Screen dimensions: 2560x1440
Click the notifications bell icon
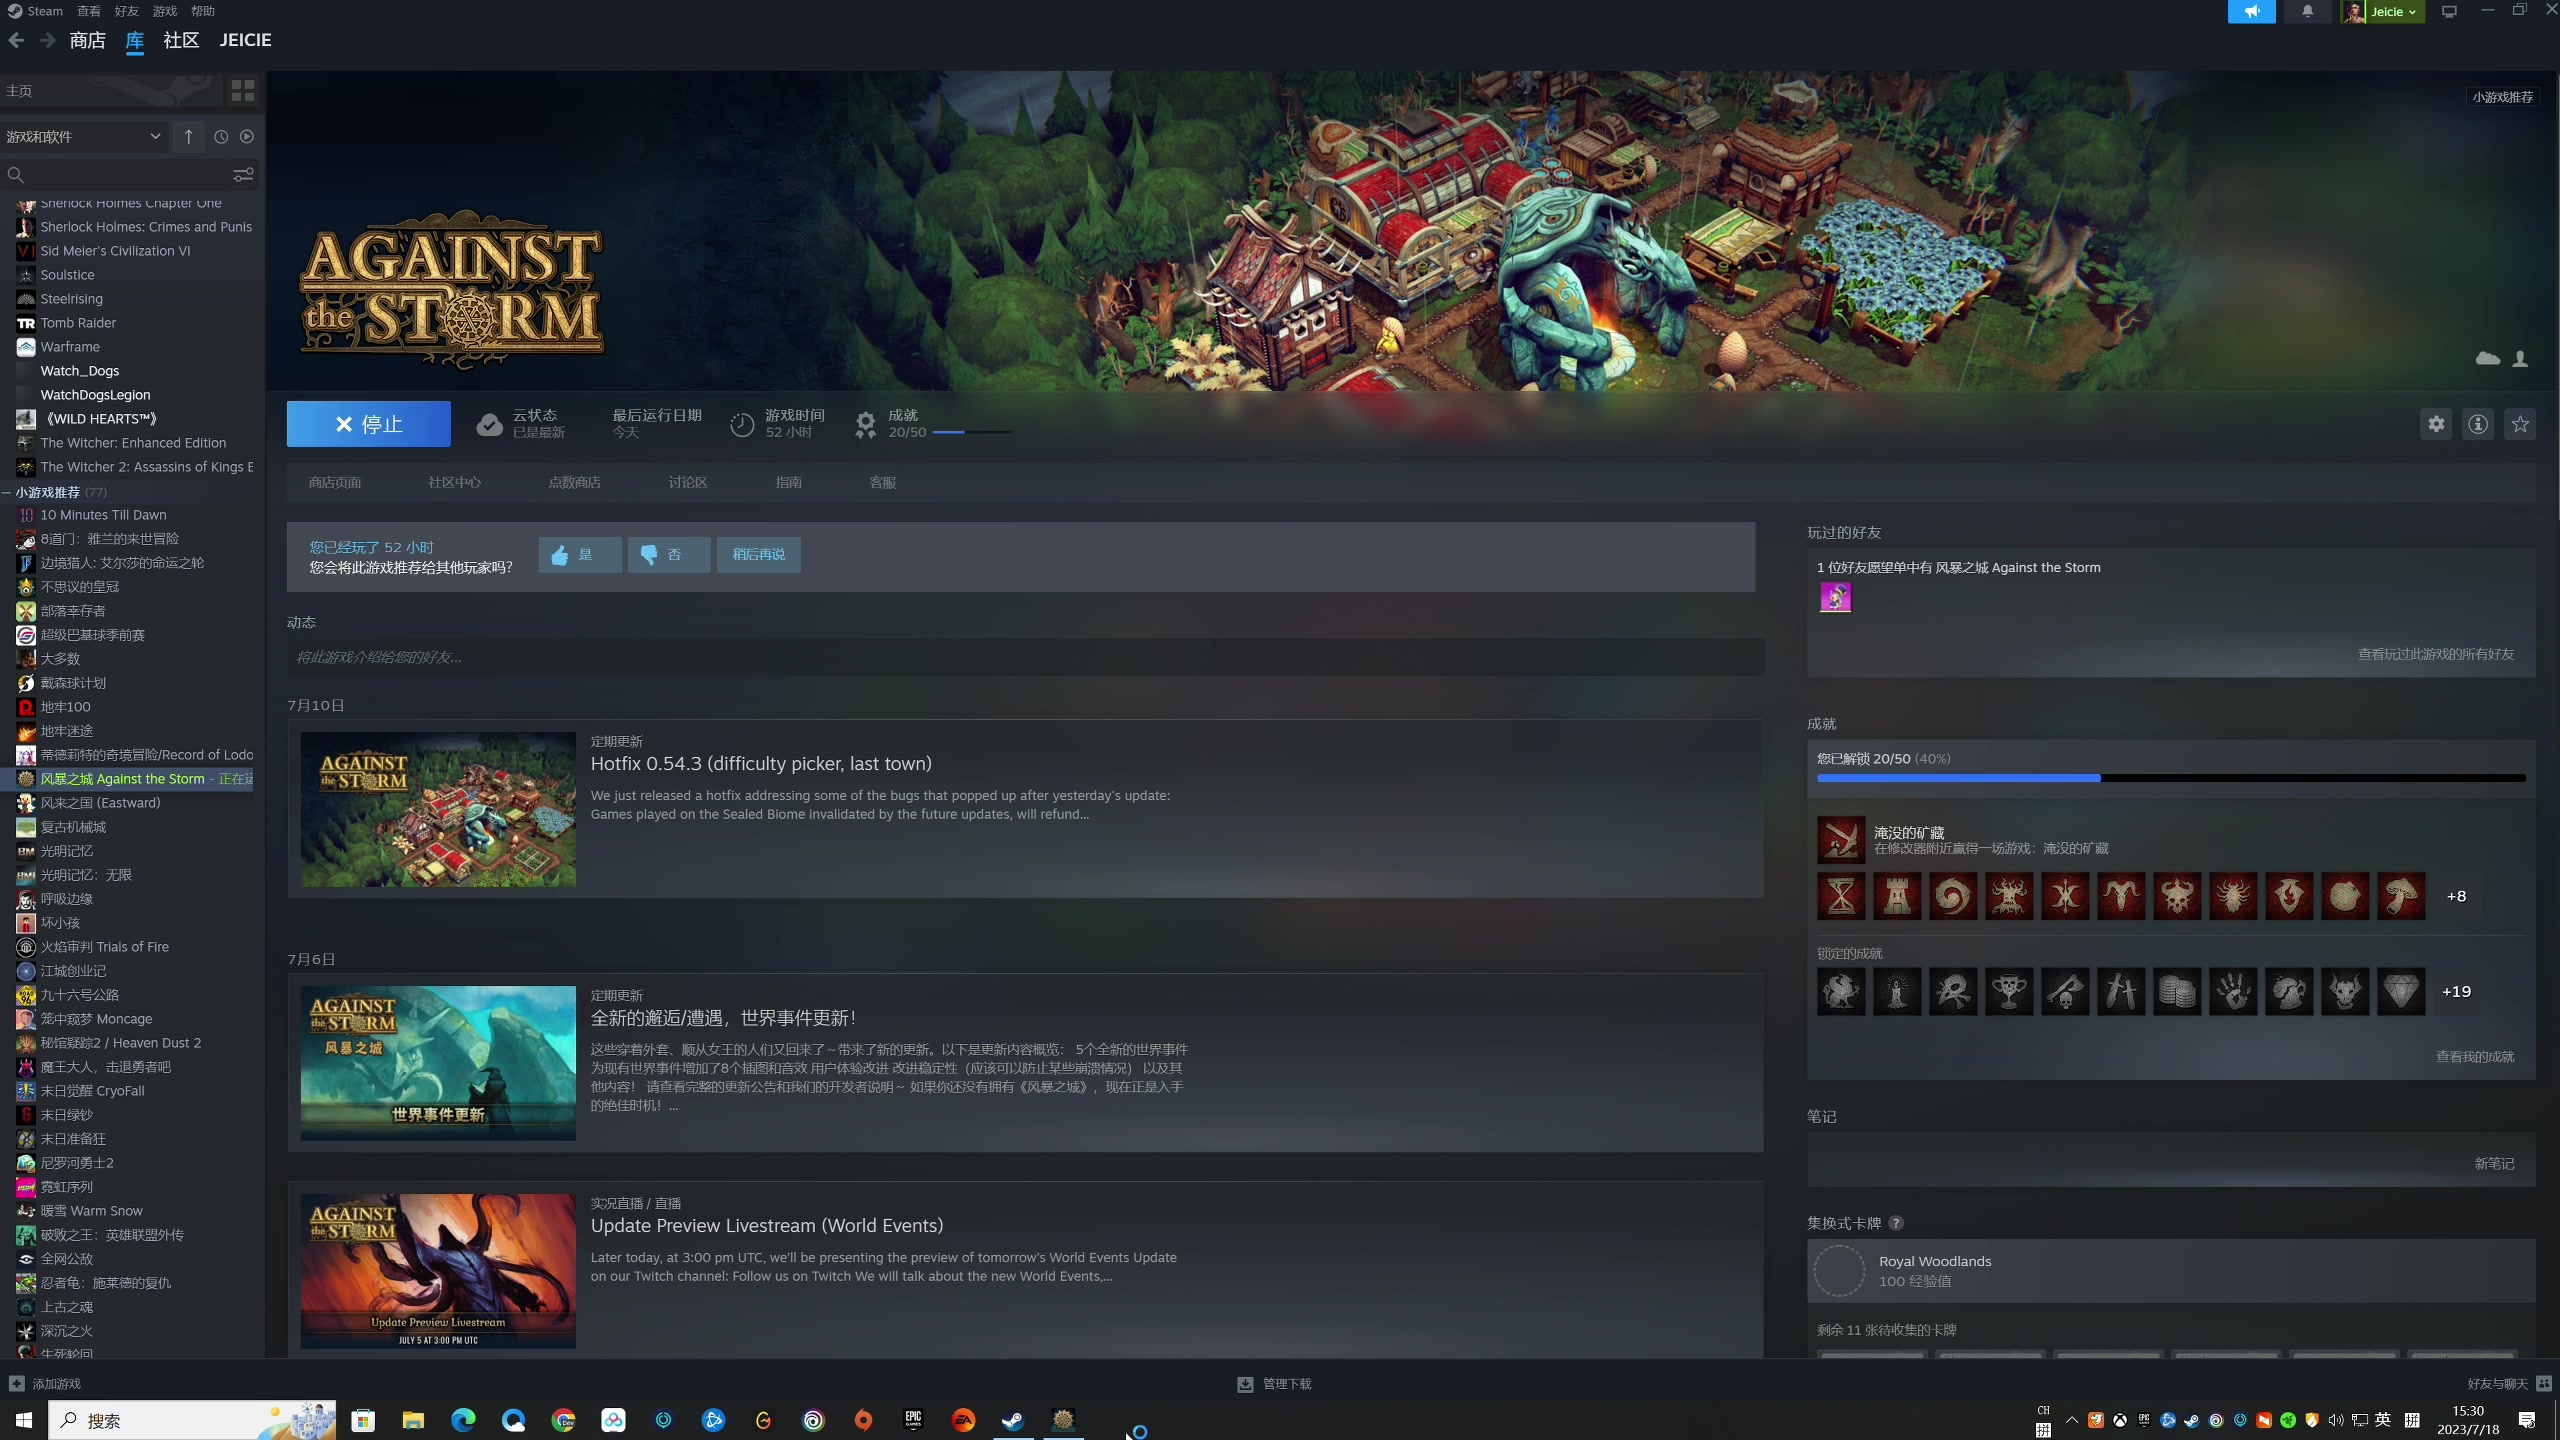pyautogui.click(x=2307, y=12)
